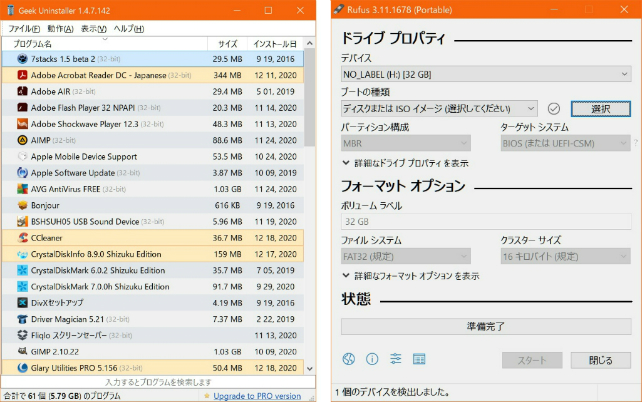Click the Bonjour package icon
This screenshot has width=642, height=402.
coord(22,206)
